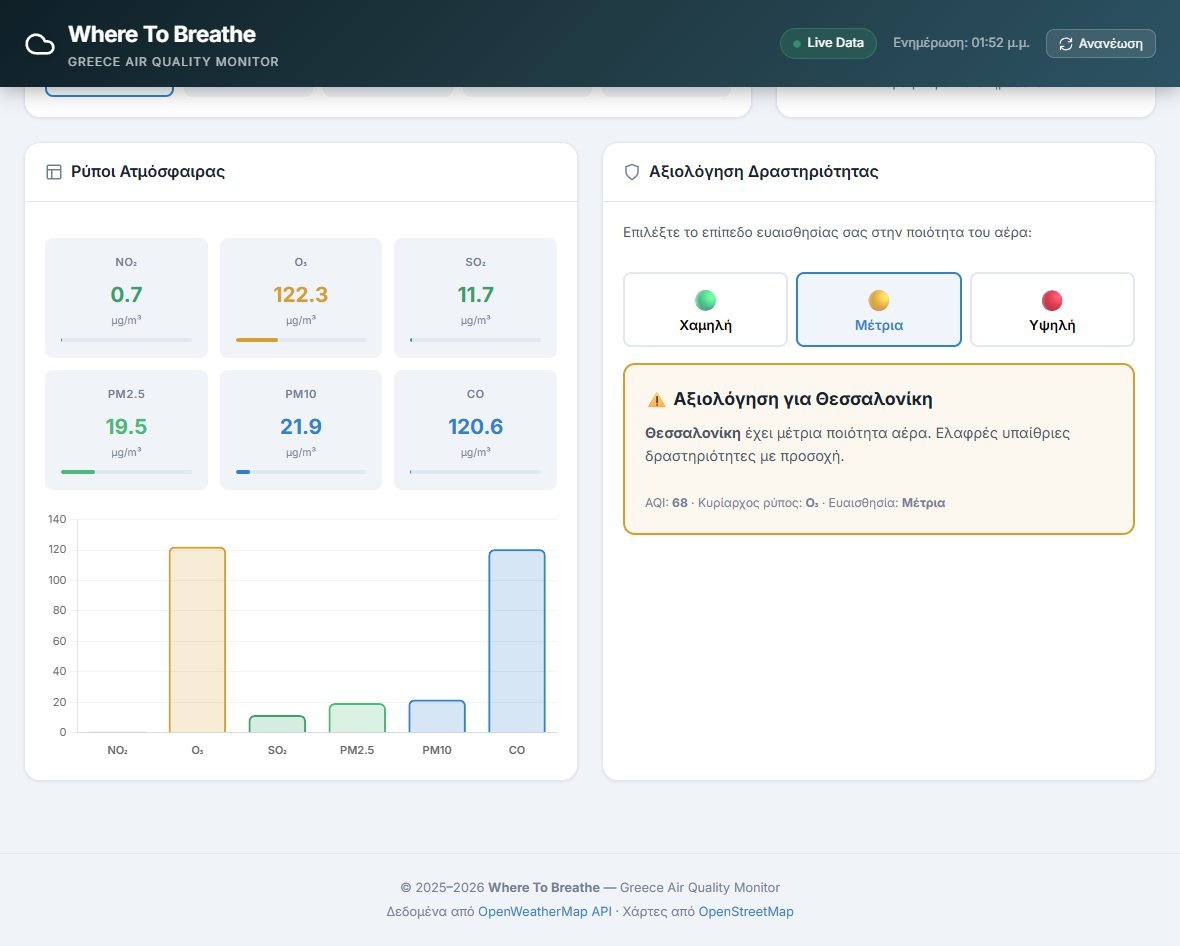Click the Αξιολόγηση για Θεσσαλονίκη heading
1180x946 pixels.
(x=802, y=399)
